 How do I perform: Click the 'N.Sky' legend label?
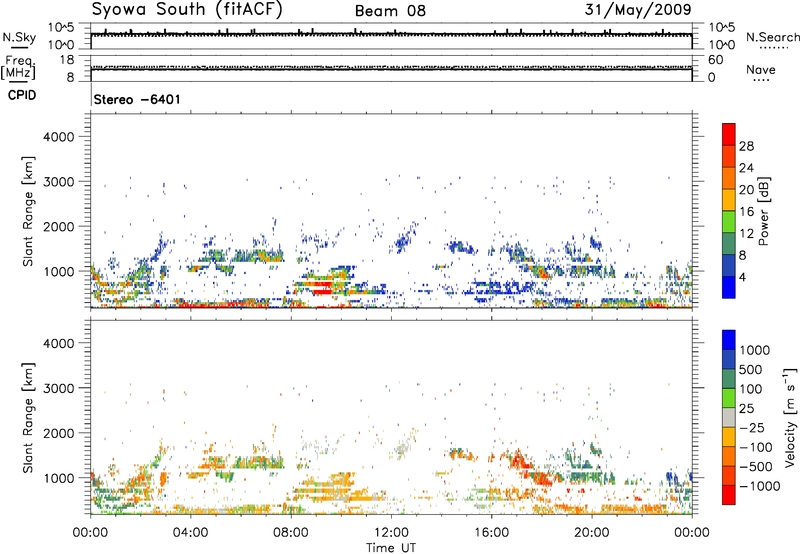tap(19, 37)
